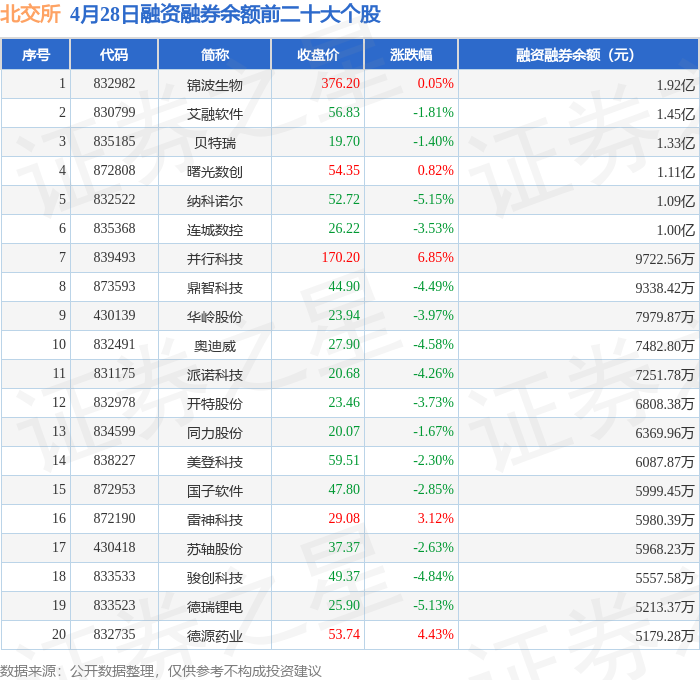Select stock name 奥迪威
The height and width of the screenshot is (680, 700).
click(x=215, y=346)
